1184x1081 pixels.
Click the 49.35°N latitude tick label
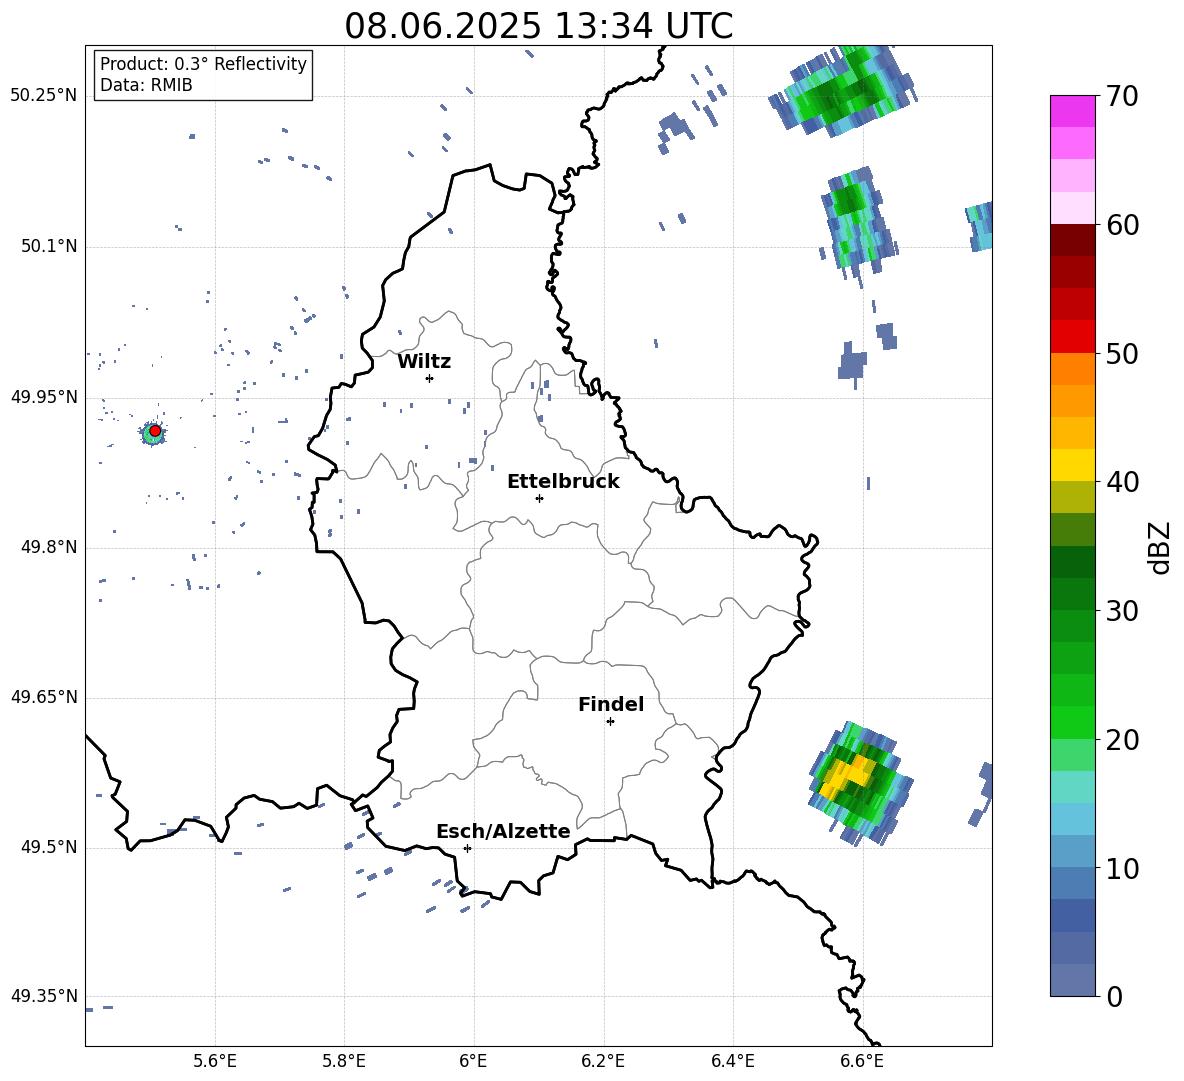(44, 996)
